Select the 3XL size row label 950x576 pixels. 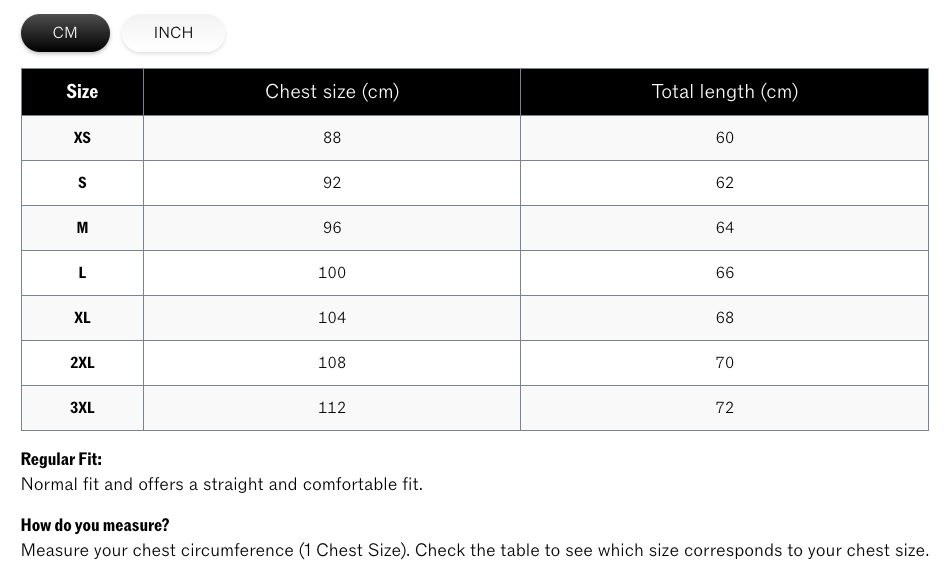click(82, 408)
